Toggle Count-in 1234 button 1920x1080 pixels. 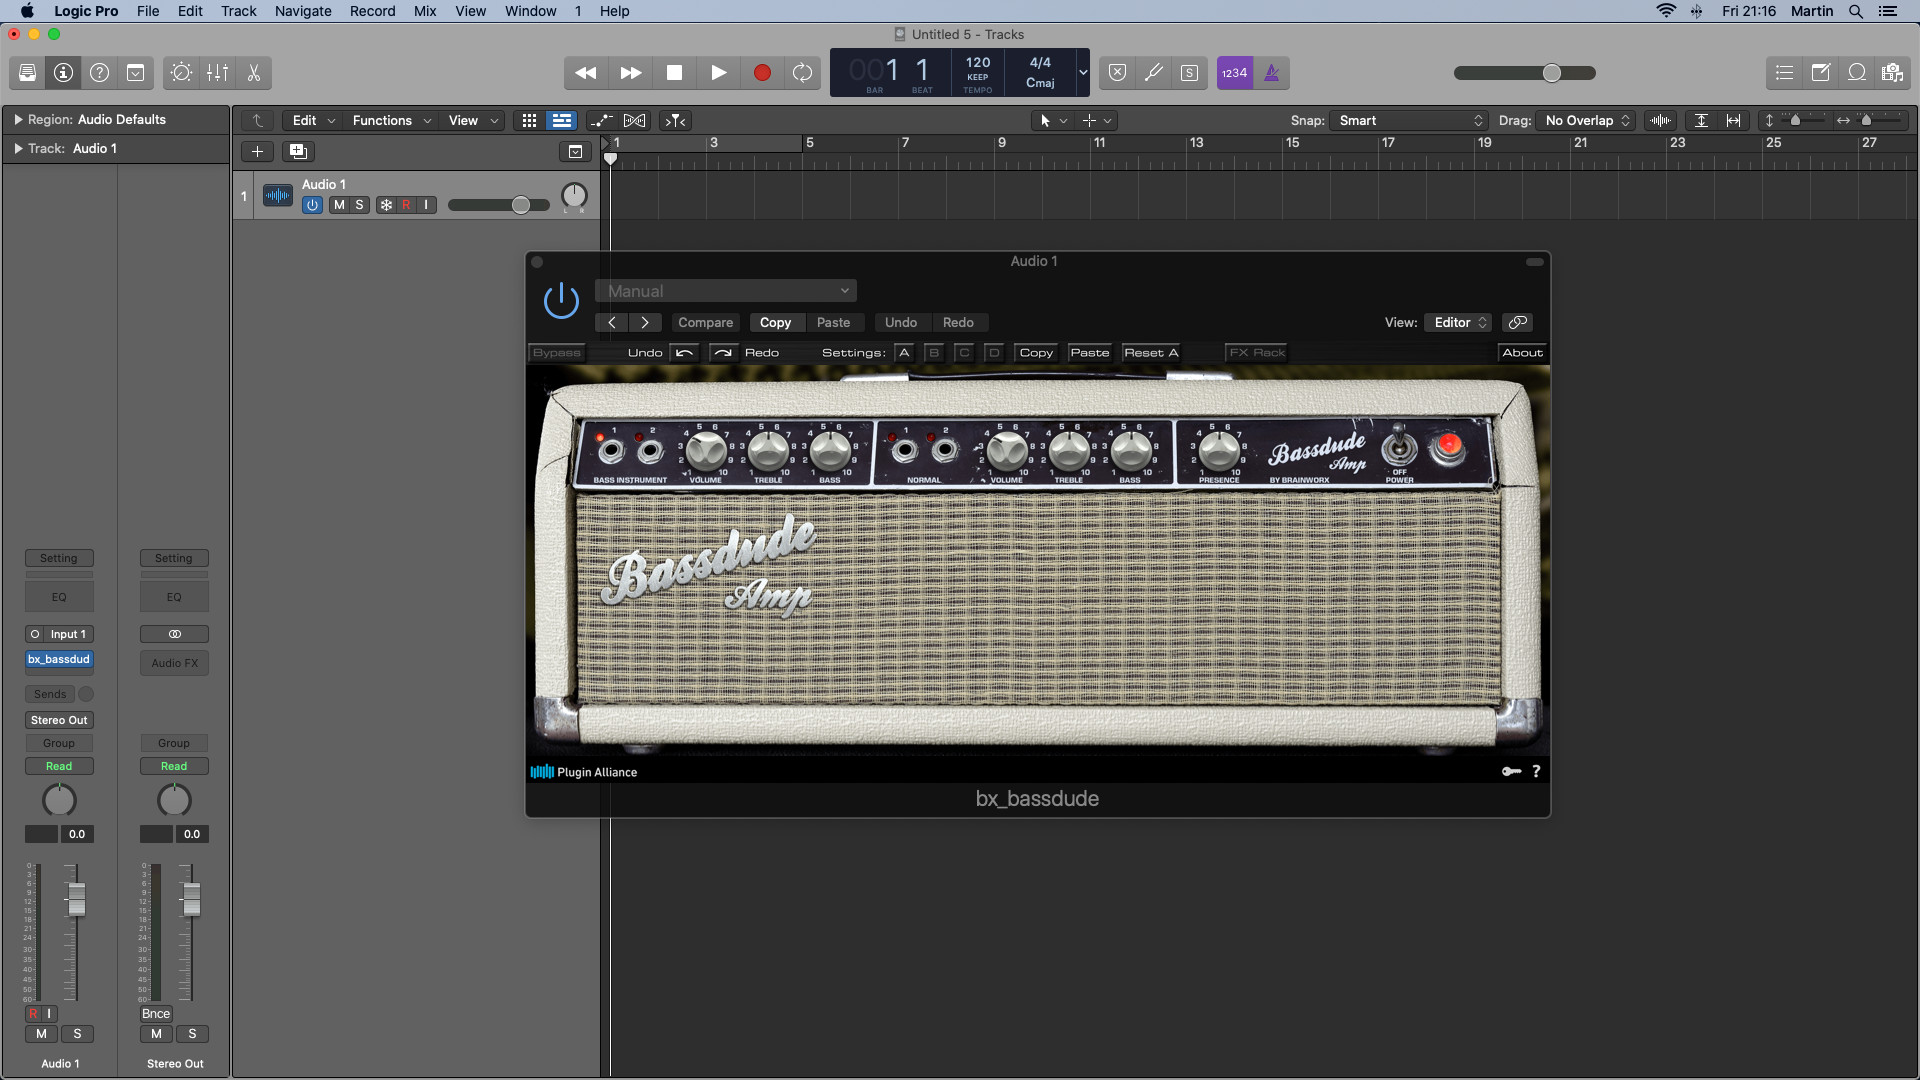point(1234,73)
